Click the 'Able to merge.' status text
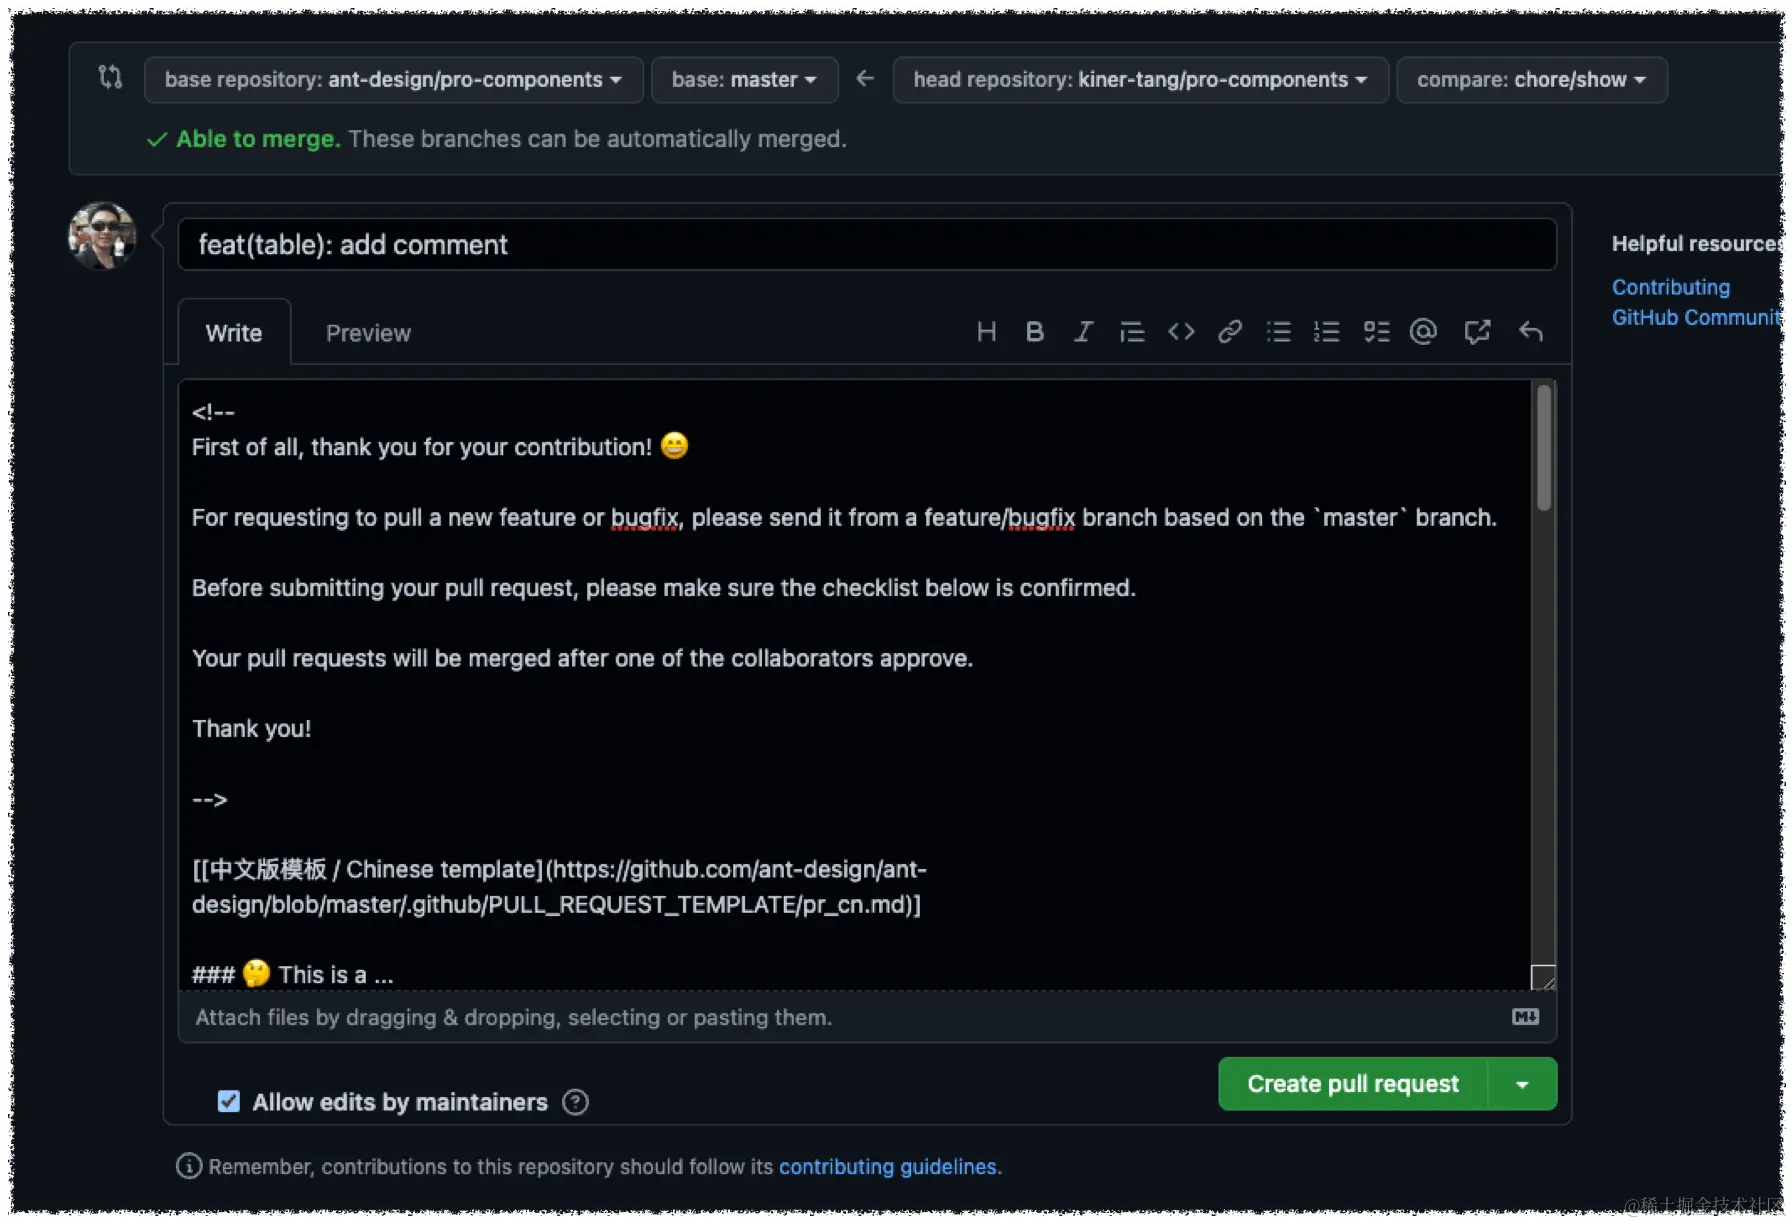This screenshot has height=1224, width=1792. coord(258,139)
